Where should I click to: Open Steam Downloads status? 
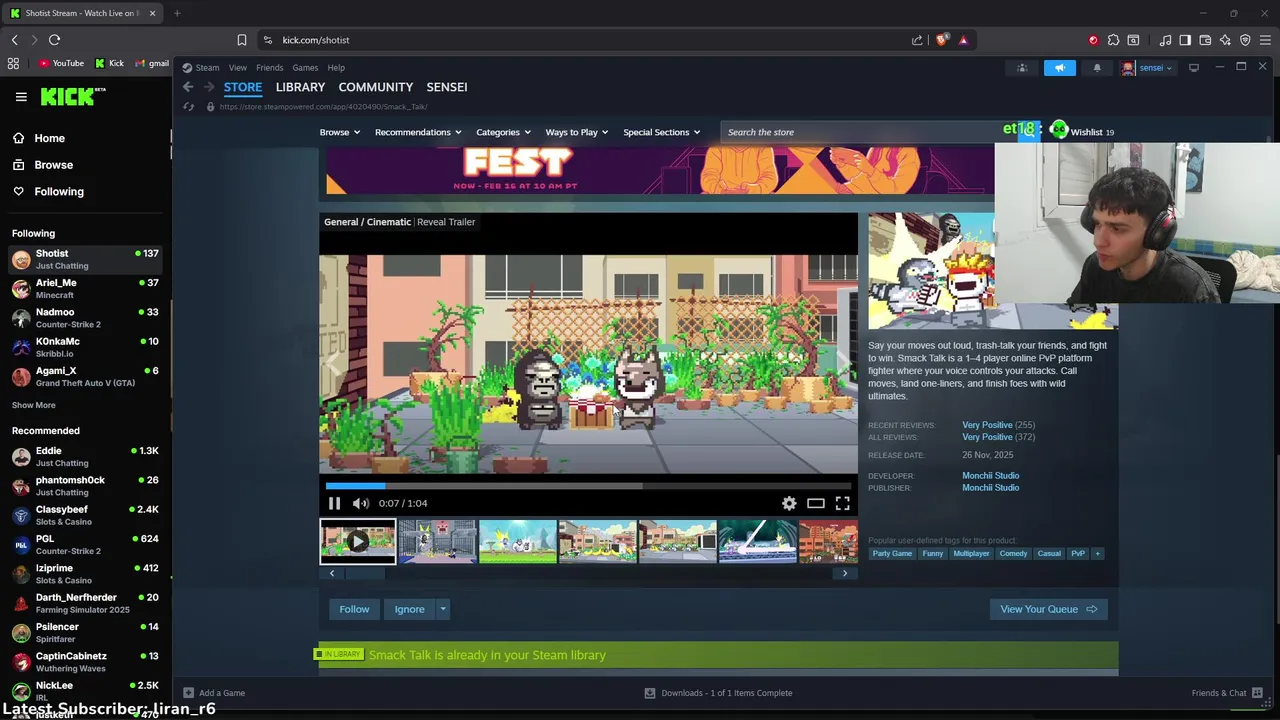coord(718,693)
